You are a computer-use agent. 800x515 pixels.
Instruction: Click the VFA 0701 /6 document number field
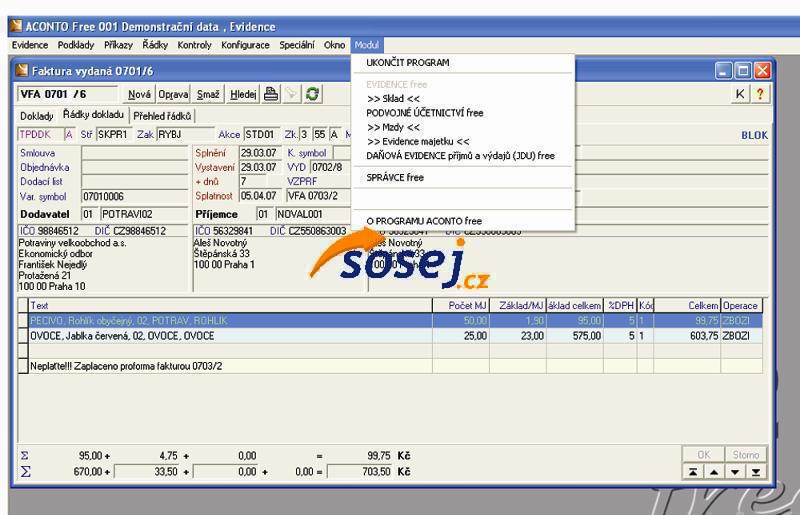pos(67,94)
